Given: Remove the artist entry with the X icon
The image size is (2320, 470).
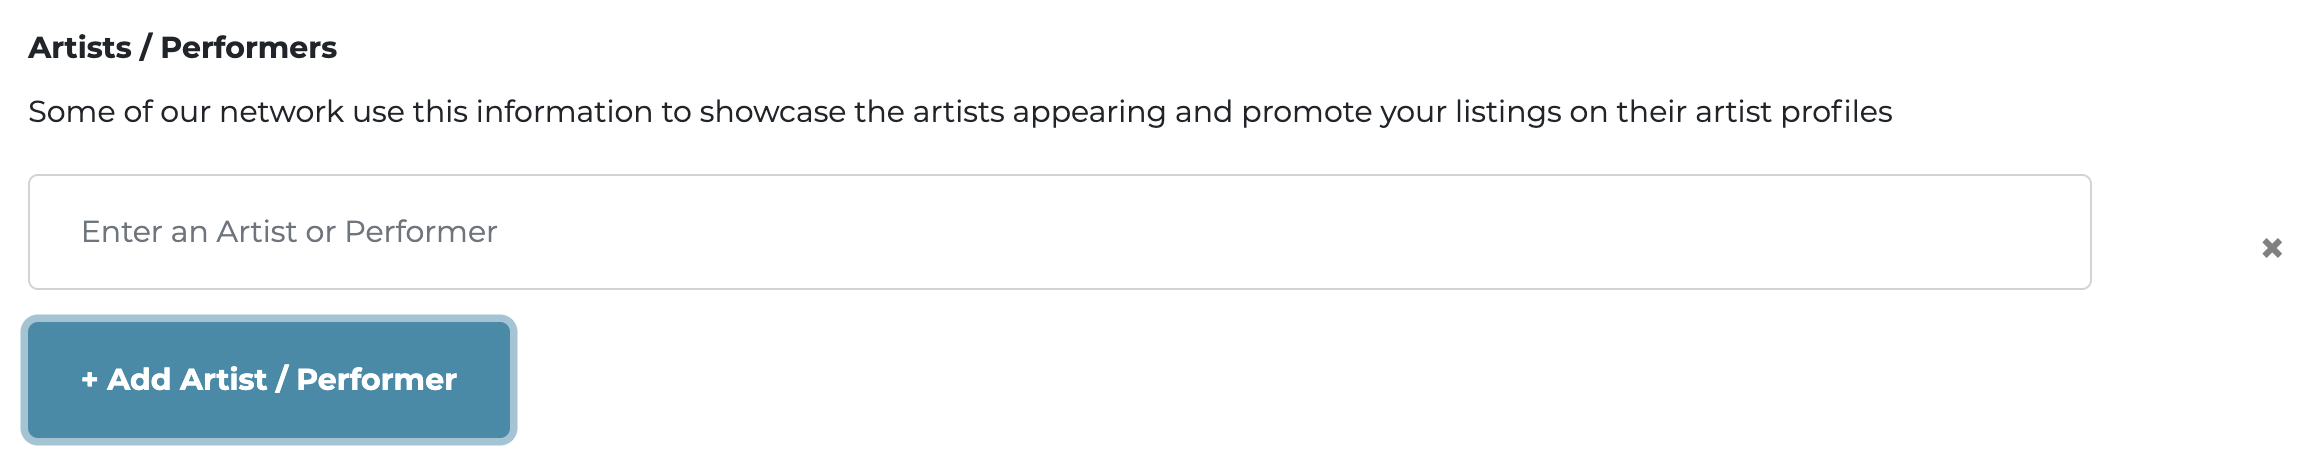Looking at the screenshot, I should 2271,248.
